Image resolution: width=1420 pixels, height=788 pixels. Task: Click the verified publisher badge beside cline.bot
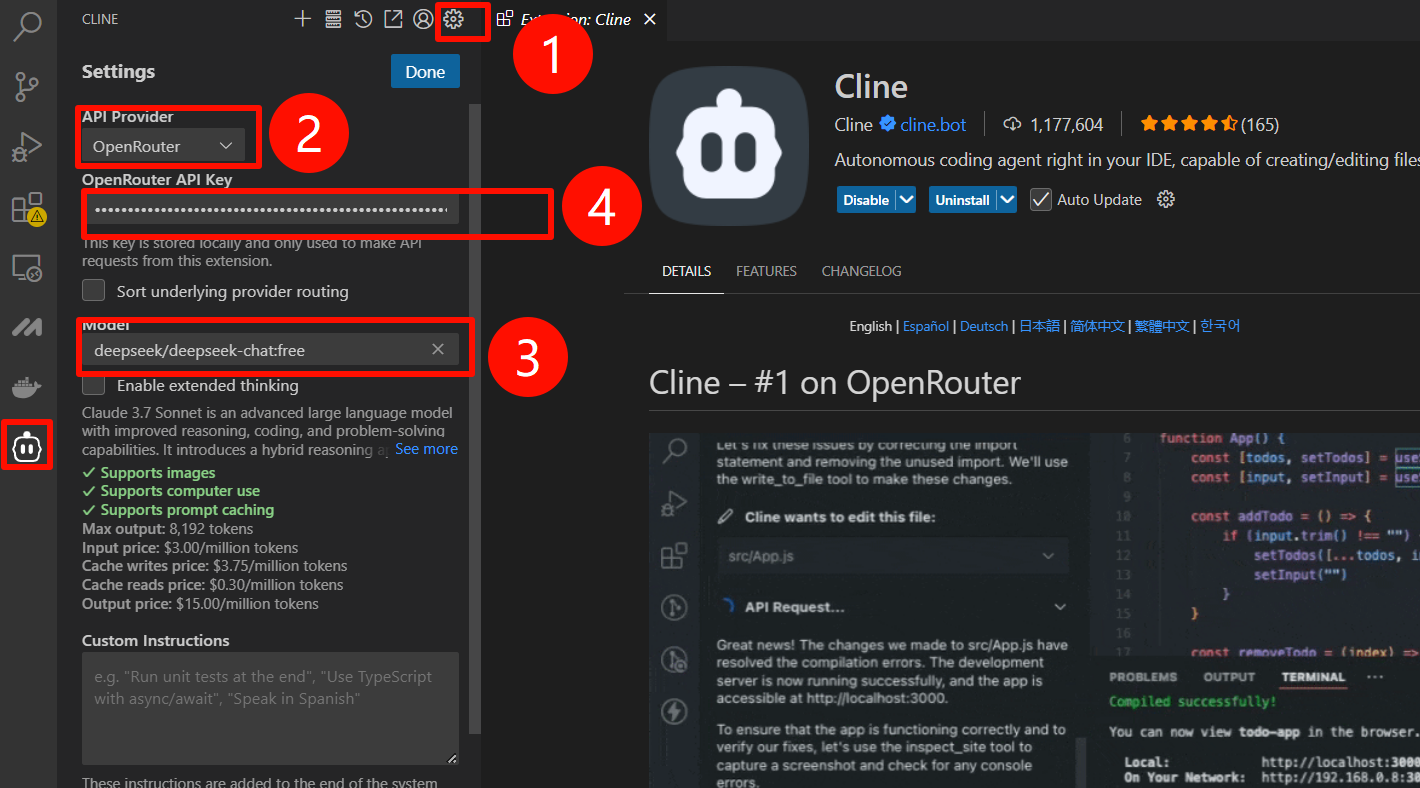pos(887,124)
